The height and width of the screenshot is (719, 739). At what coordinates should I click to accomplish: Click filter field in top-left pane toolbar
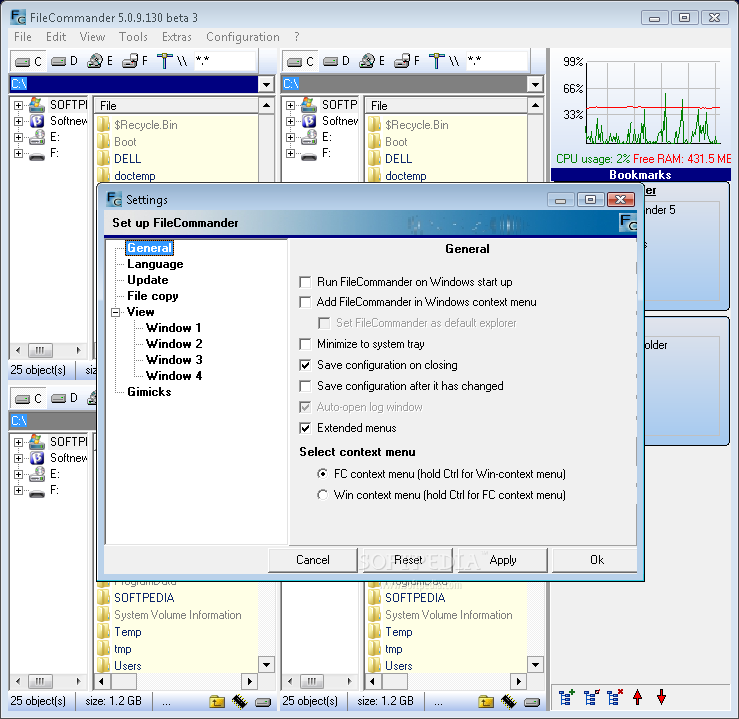[225, 61]
